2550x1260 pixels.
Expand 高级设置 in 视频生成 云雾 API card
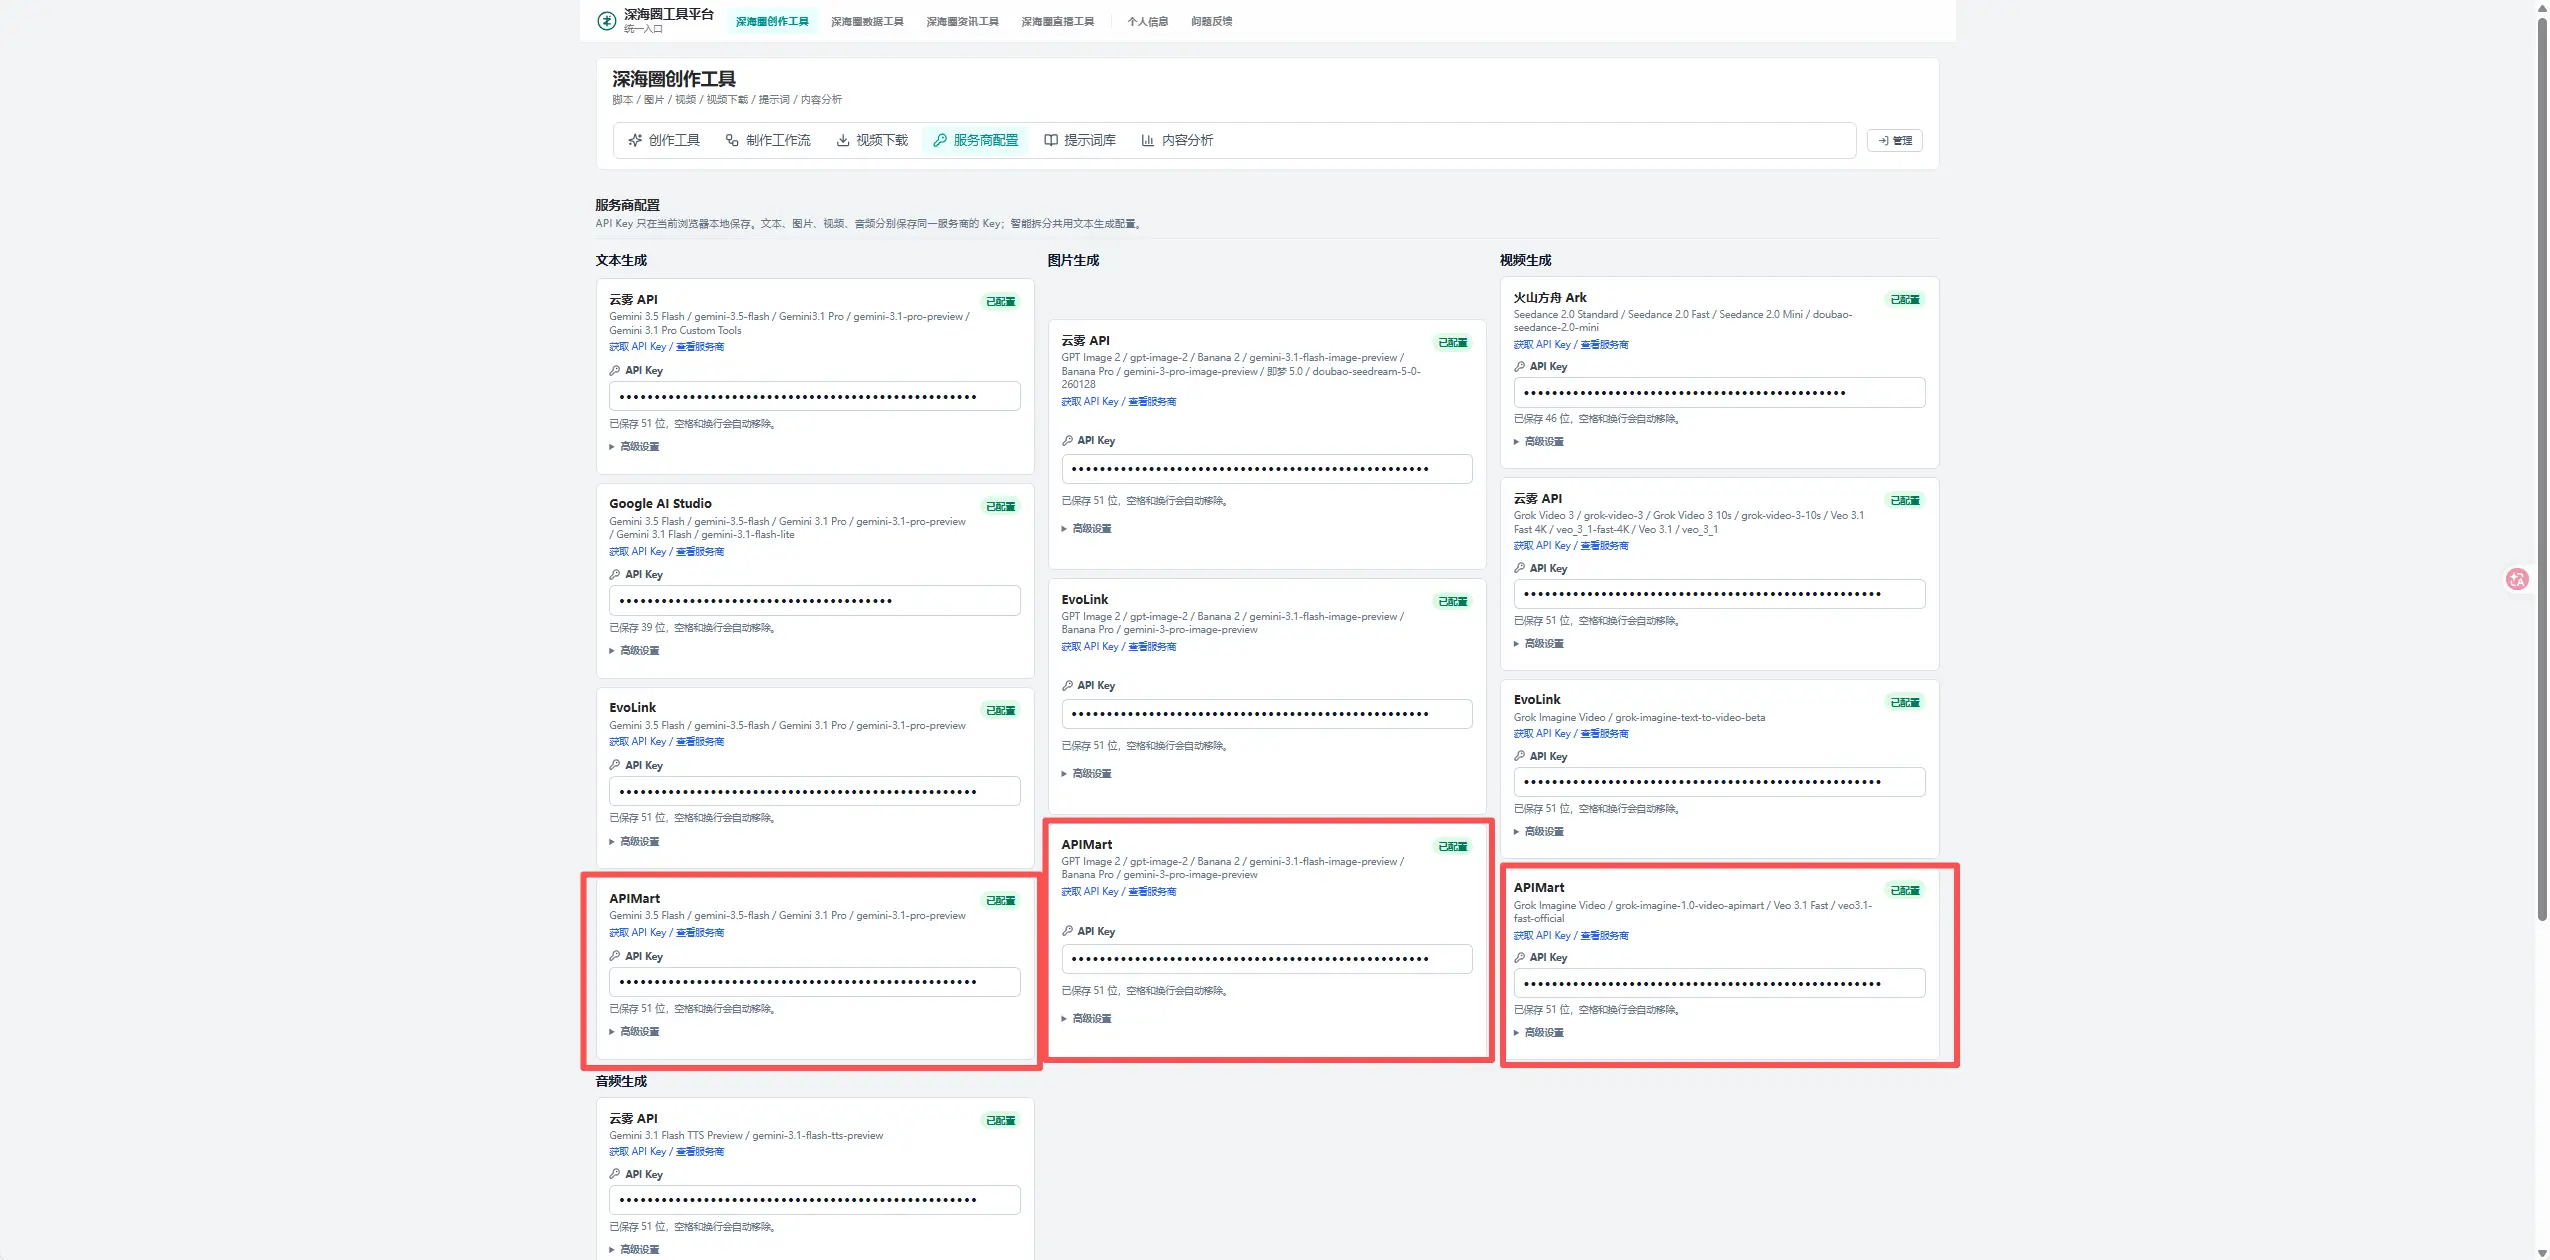pos(1538,644)
